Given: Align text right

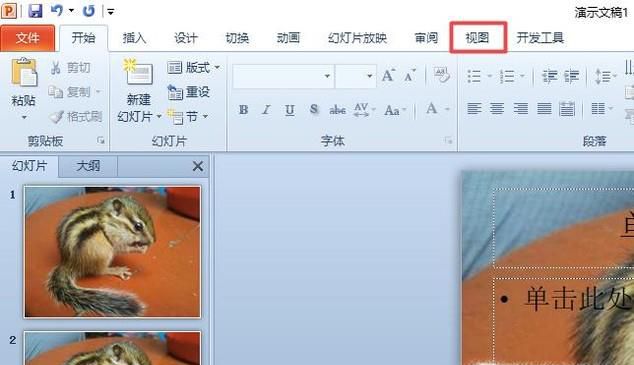Looking at the screenshot, I should pos(520,109).
